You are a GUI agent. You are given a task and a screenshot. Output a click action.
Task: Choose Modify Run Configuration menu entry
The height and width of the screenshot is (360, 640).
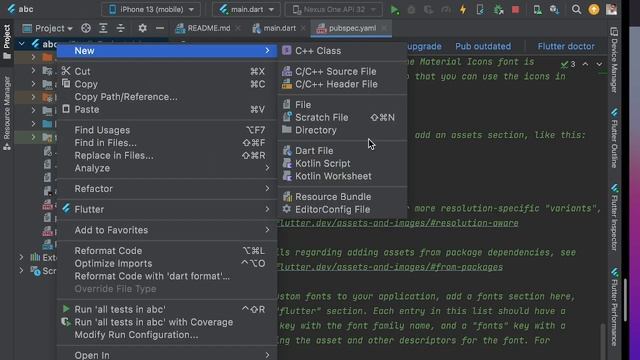click(x=167, y=335)
